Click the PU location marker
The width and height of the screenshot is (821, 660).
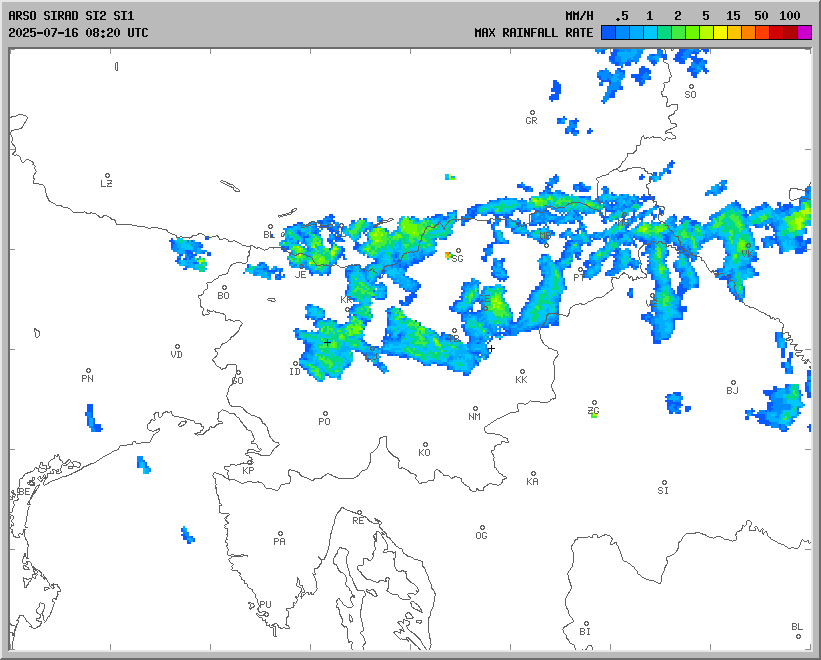point(265,597)
